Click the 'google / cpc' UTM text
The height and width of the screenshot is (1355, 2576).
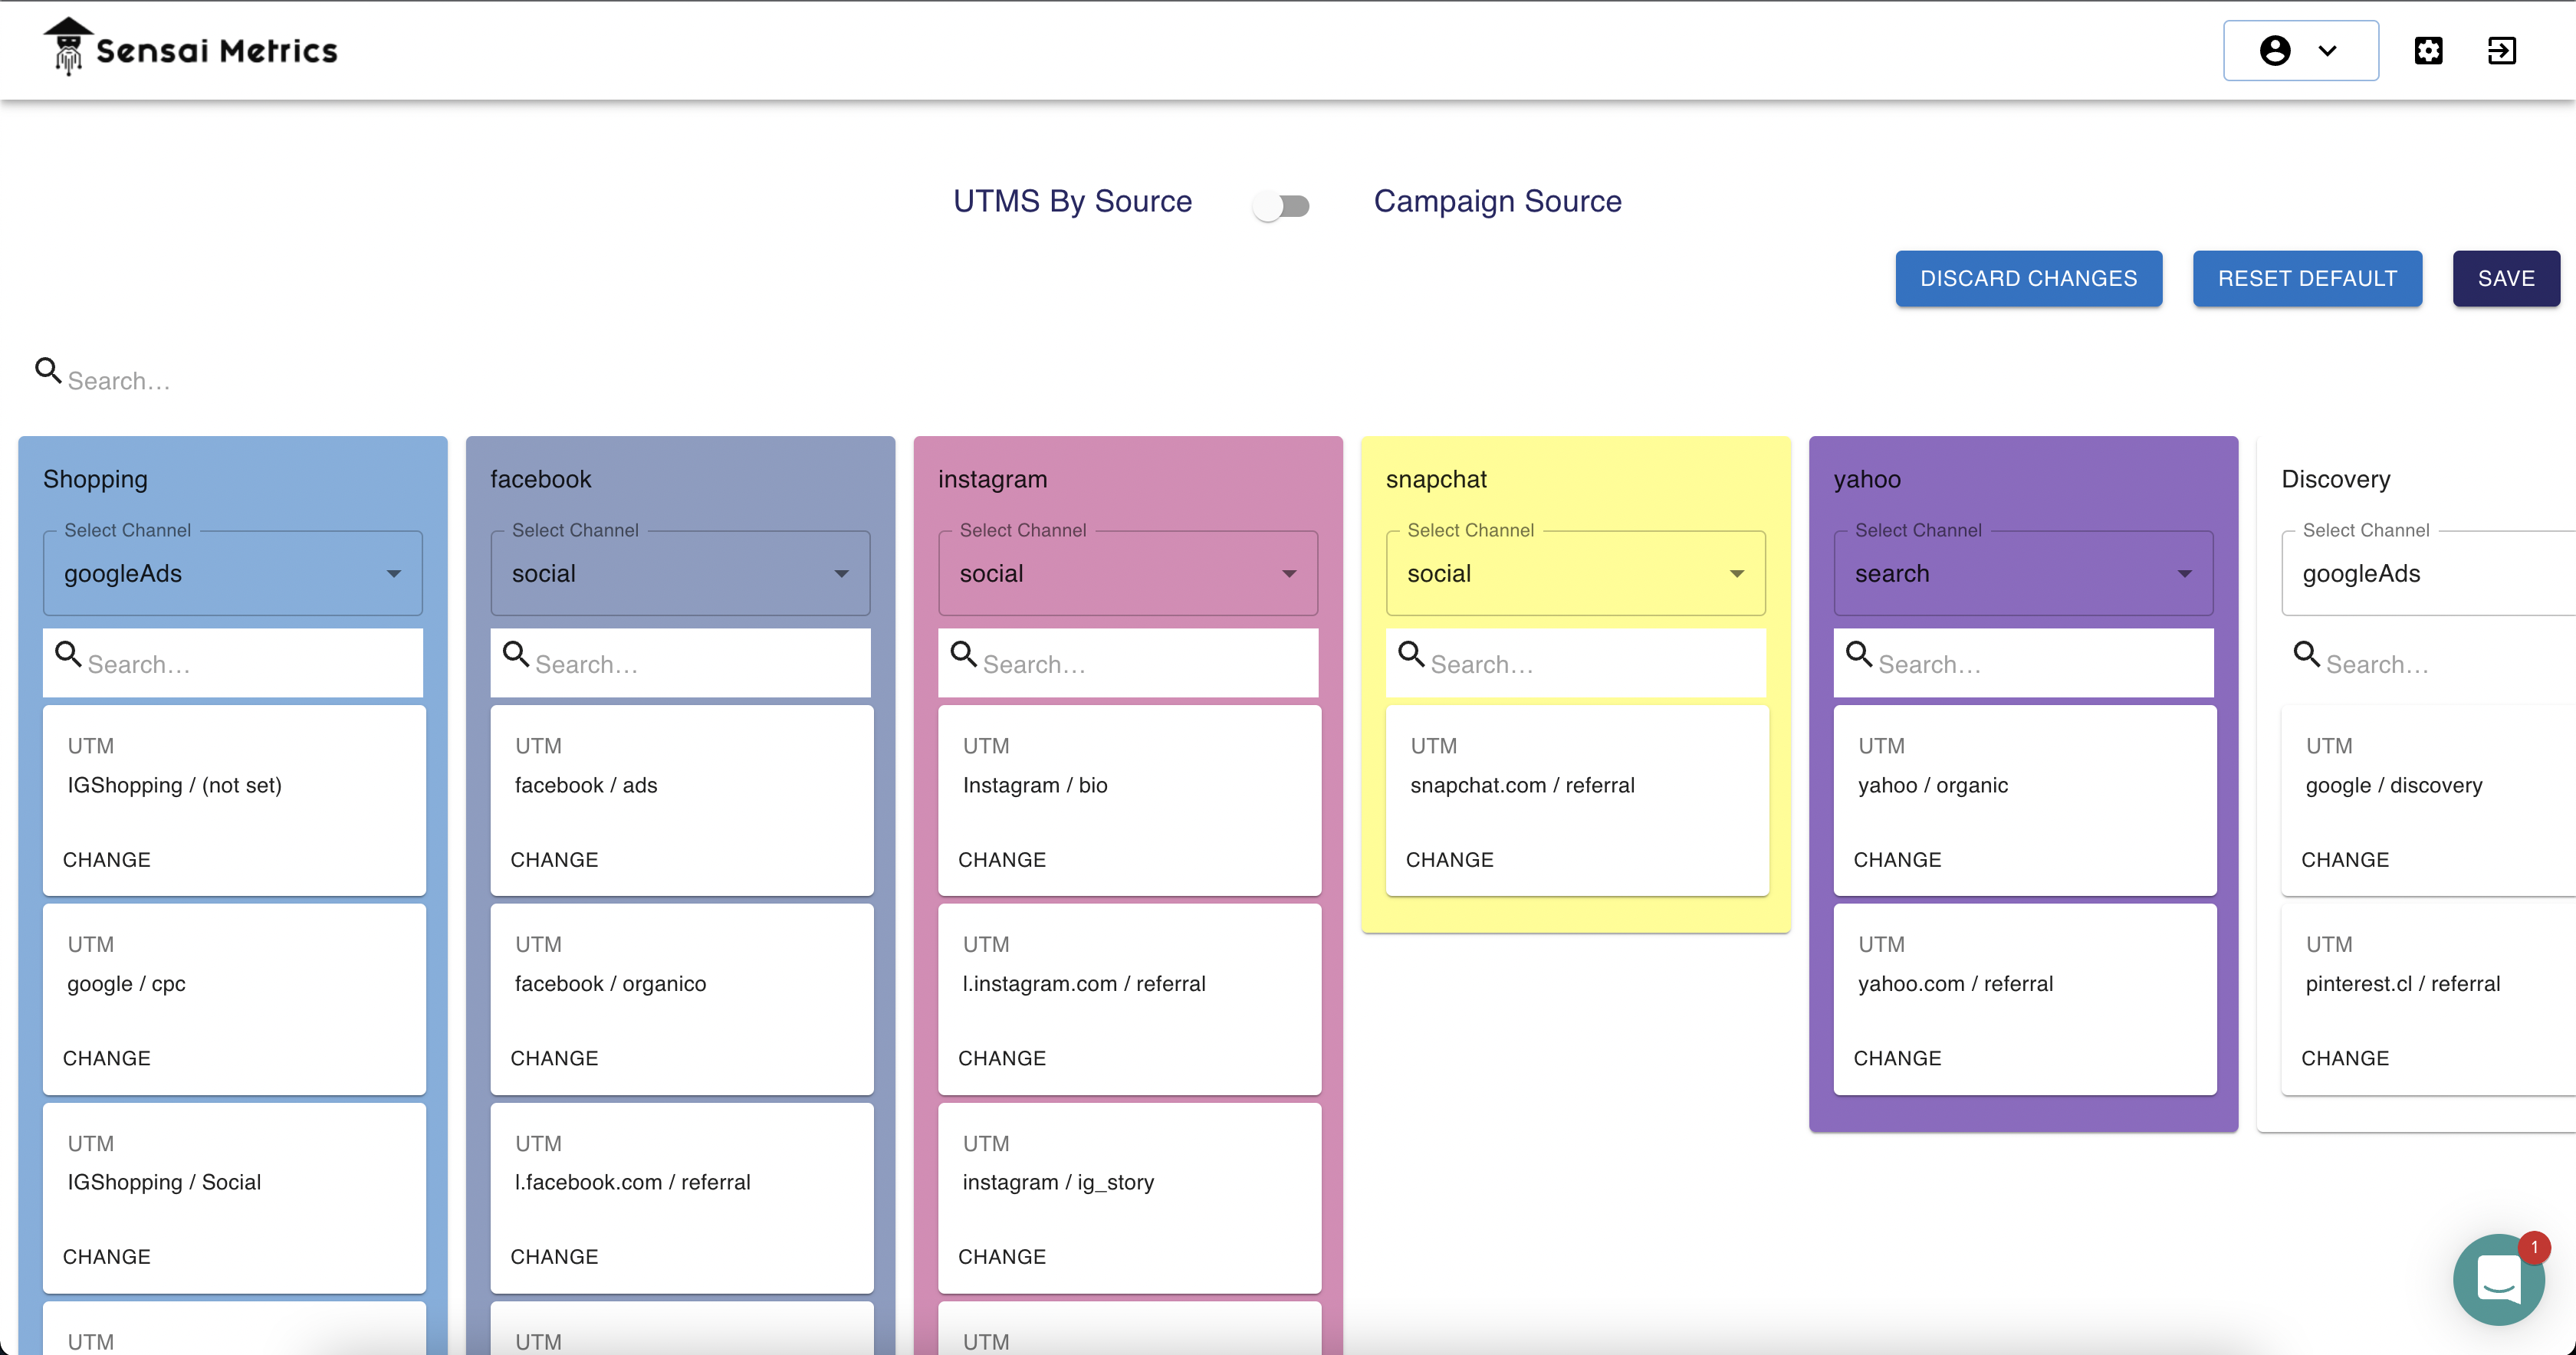click(126, 984)
